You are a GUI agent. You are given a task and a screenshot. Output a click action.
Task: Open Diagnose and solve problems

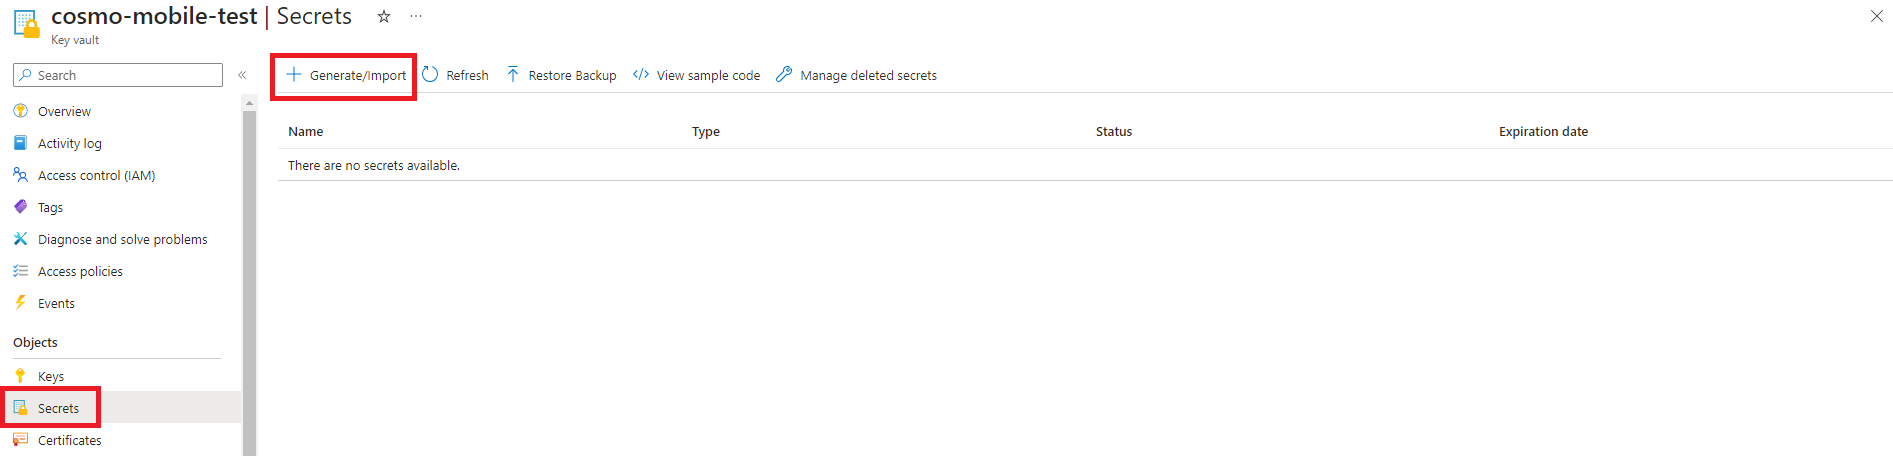coord(122,240)
